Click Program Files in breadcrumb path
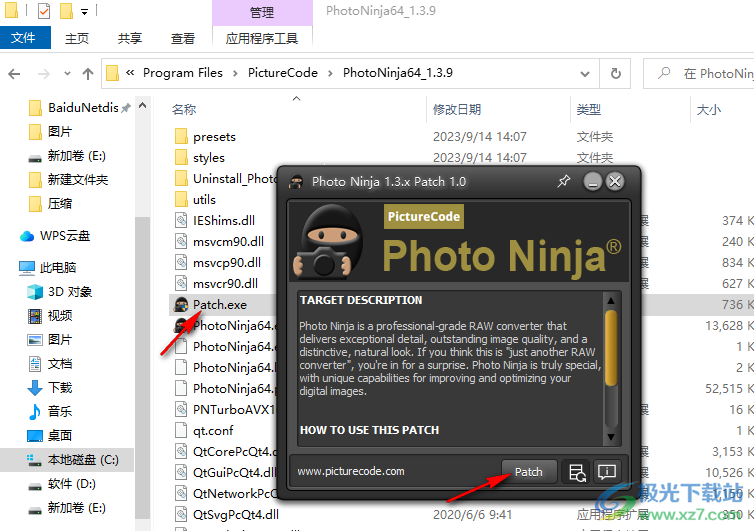 183,73
